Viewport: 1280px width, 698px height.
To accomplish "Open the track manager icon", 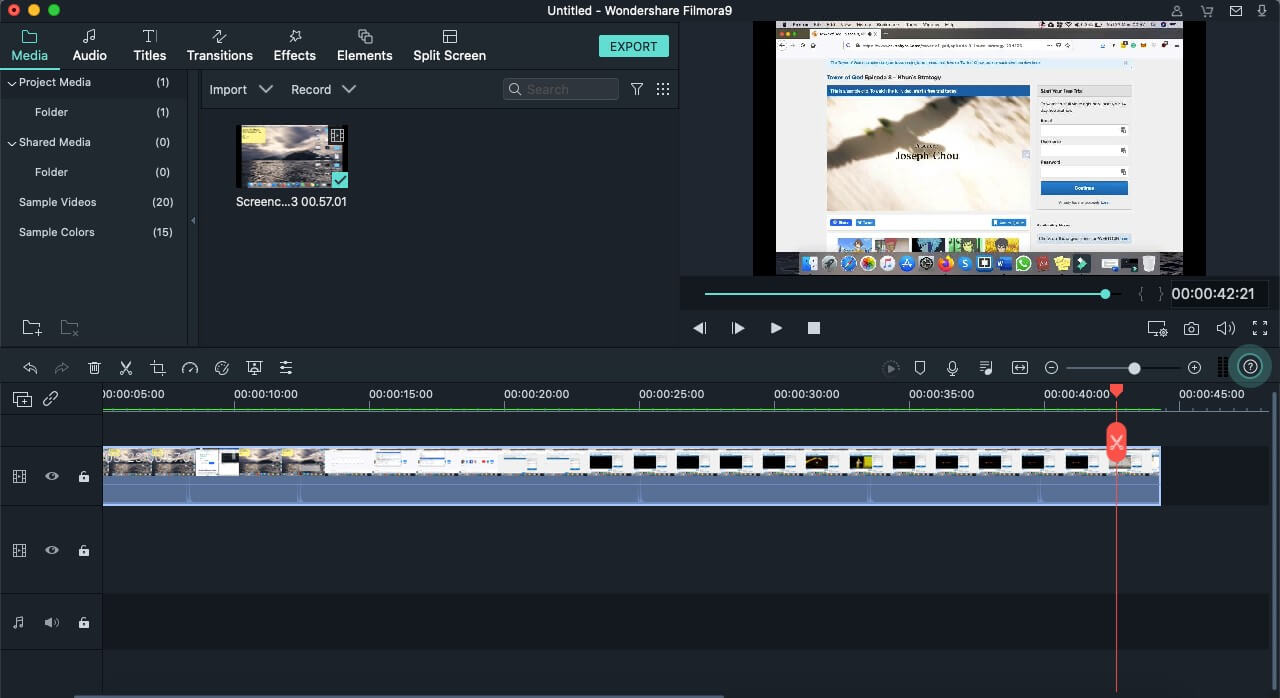I will point(22,399).
